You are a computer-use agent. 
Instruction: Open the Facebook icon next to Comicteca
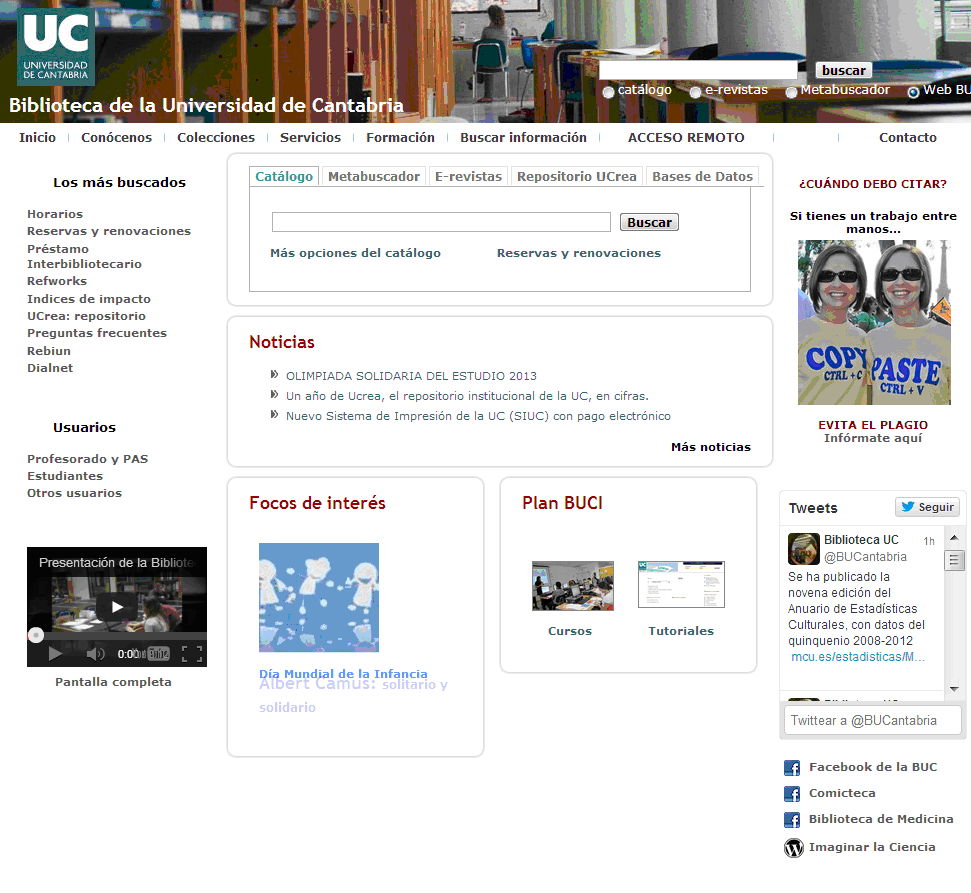(792, 794)
